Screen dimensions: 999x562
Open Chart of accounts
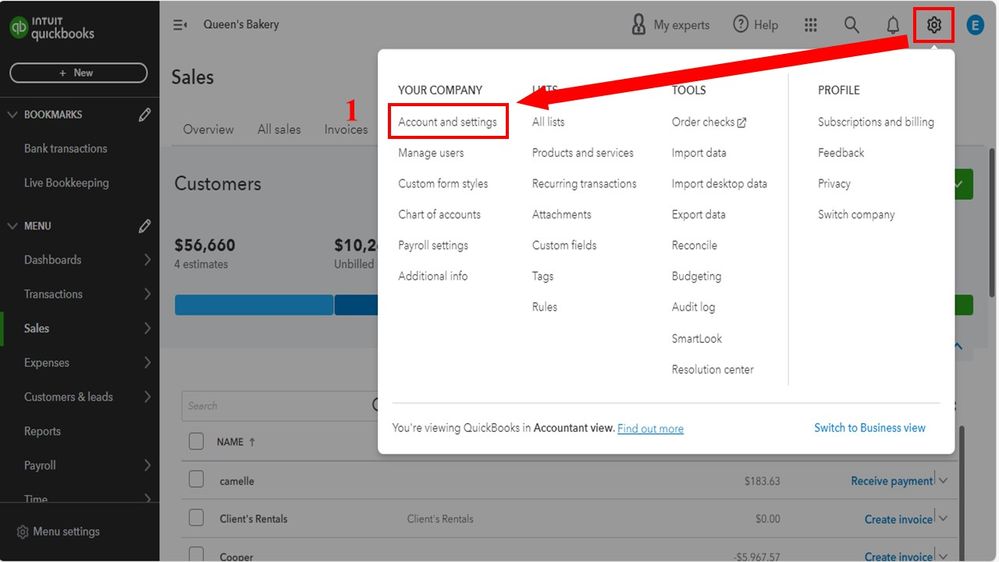439,214
